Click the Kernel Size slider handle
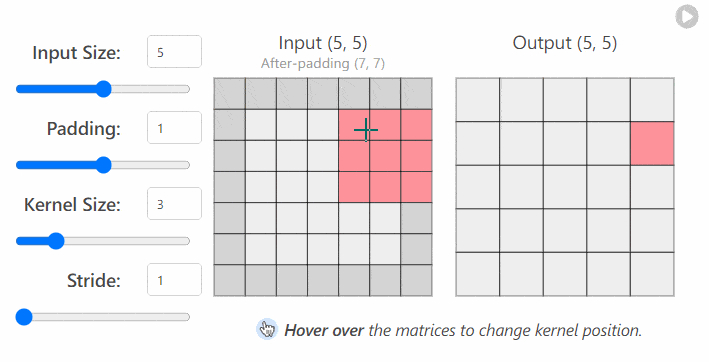This screenshot has height=362, width=709. click(x=56, y=241)
